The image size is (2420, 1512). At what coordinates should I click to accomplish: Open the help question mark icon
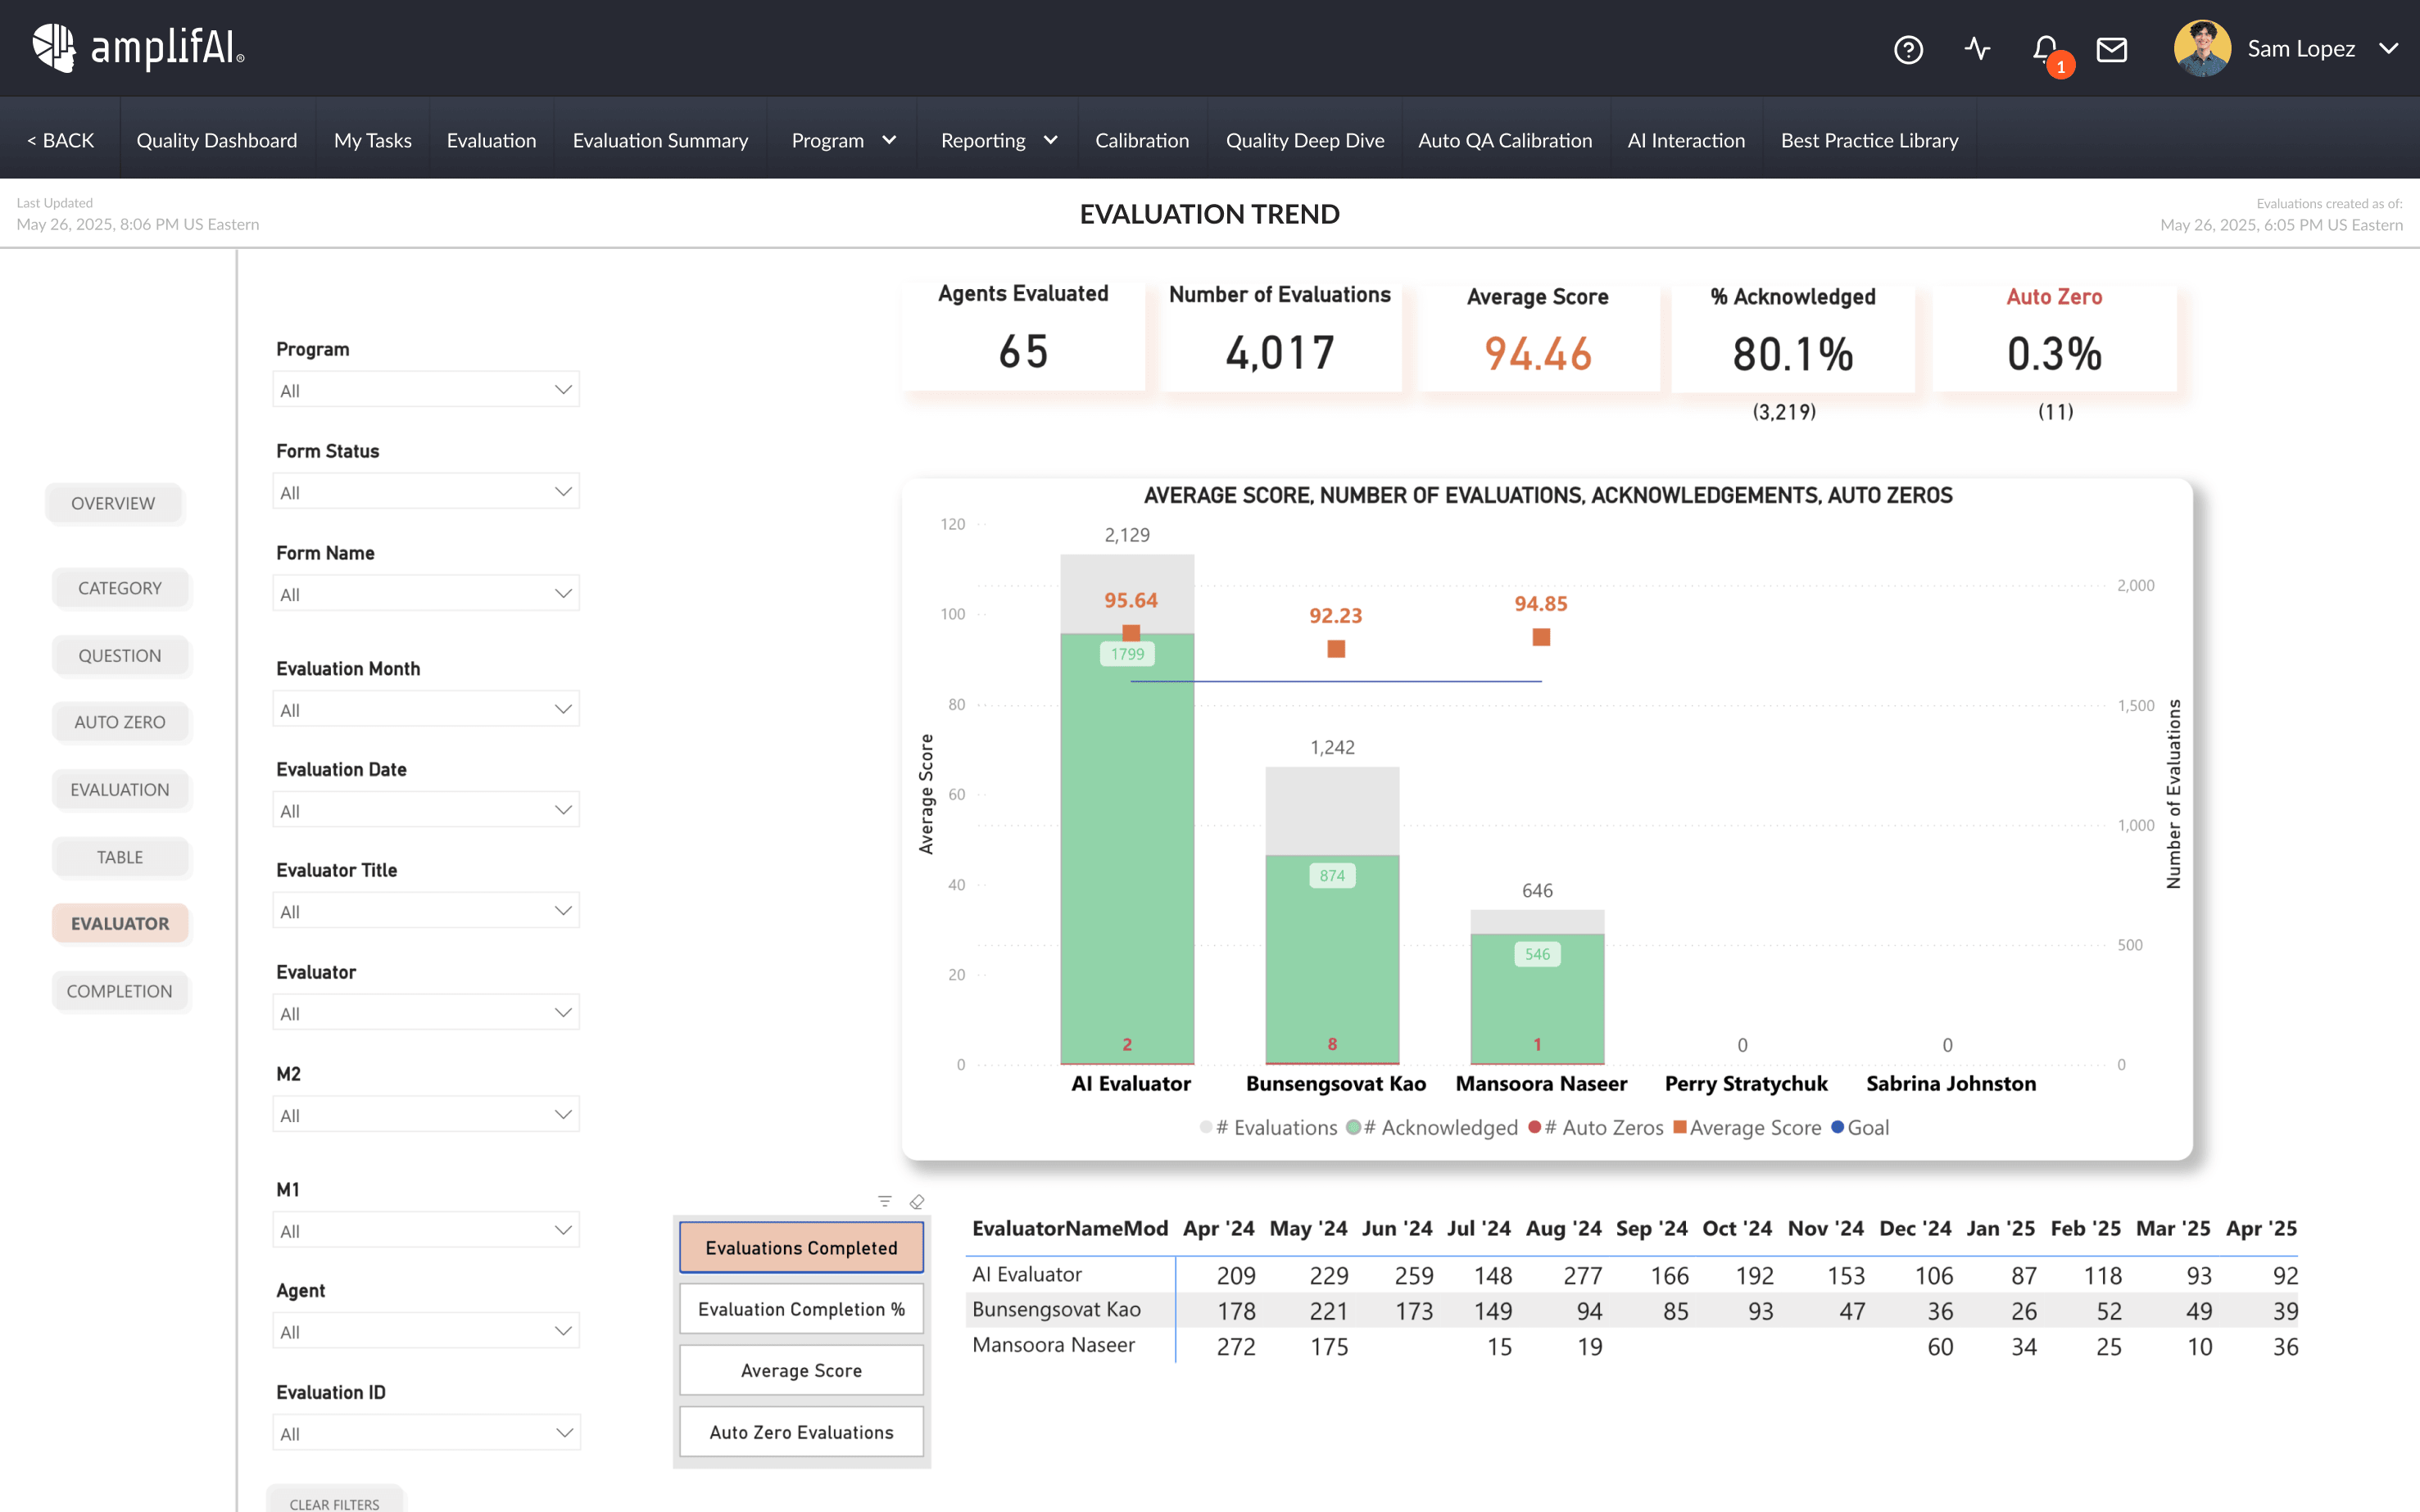[x=1908, y=49]
